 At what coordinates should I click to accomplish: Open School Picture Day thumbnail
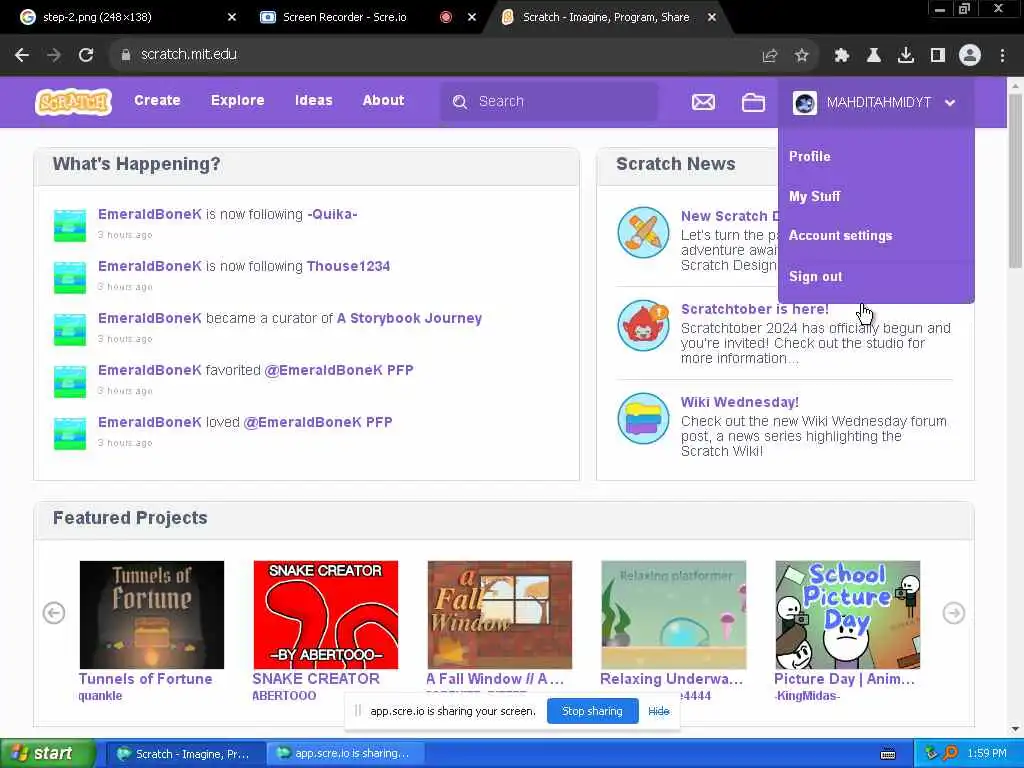click(848, 615)
